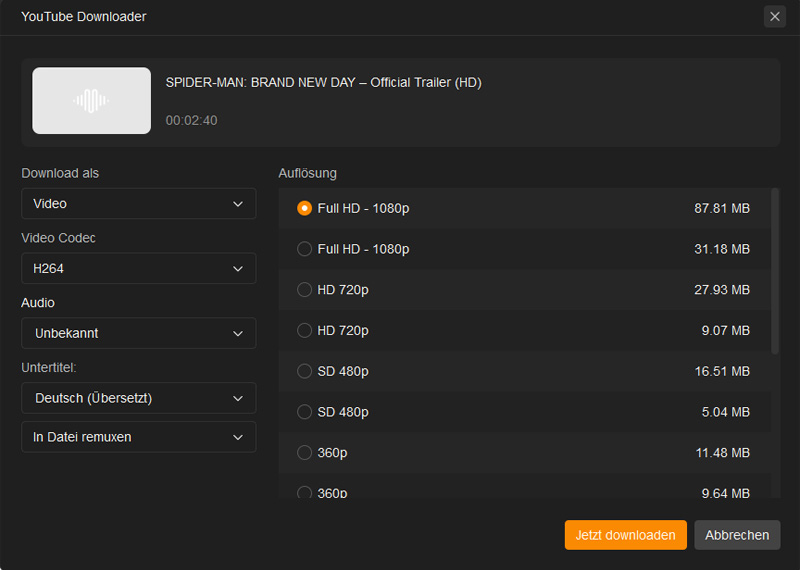800x570 pixels.
Task: Open the Video Codec H264 dropdown
Action: click(x=138, y=268)
